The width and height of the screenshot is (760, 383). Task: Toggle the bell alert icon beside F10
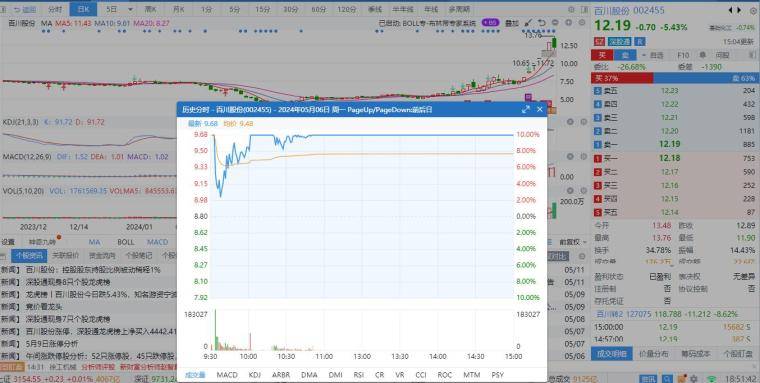pyautogui.click(x=702, y=55)
